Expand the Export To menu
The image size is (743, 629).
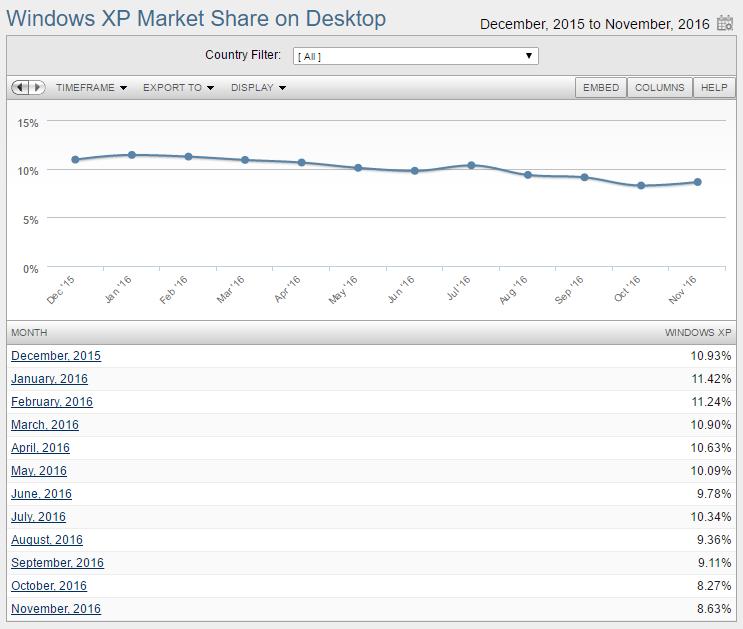point(178,88)
